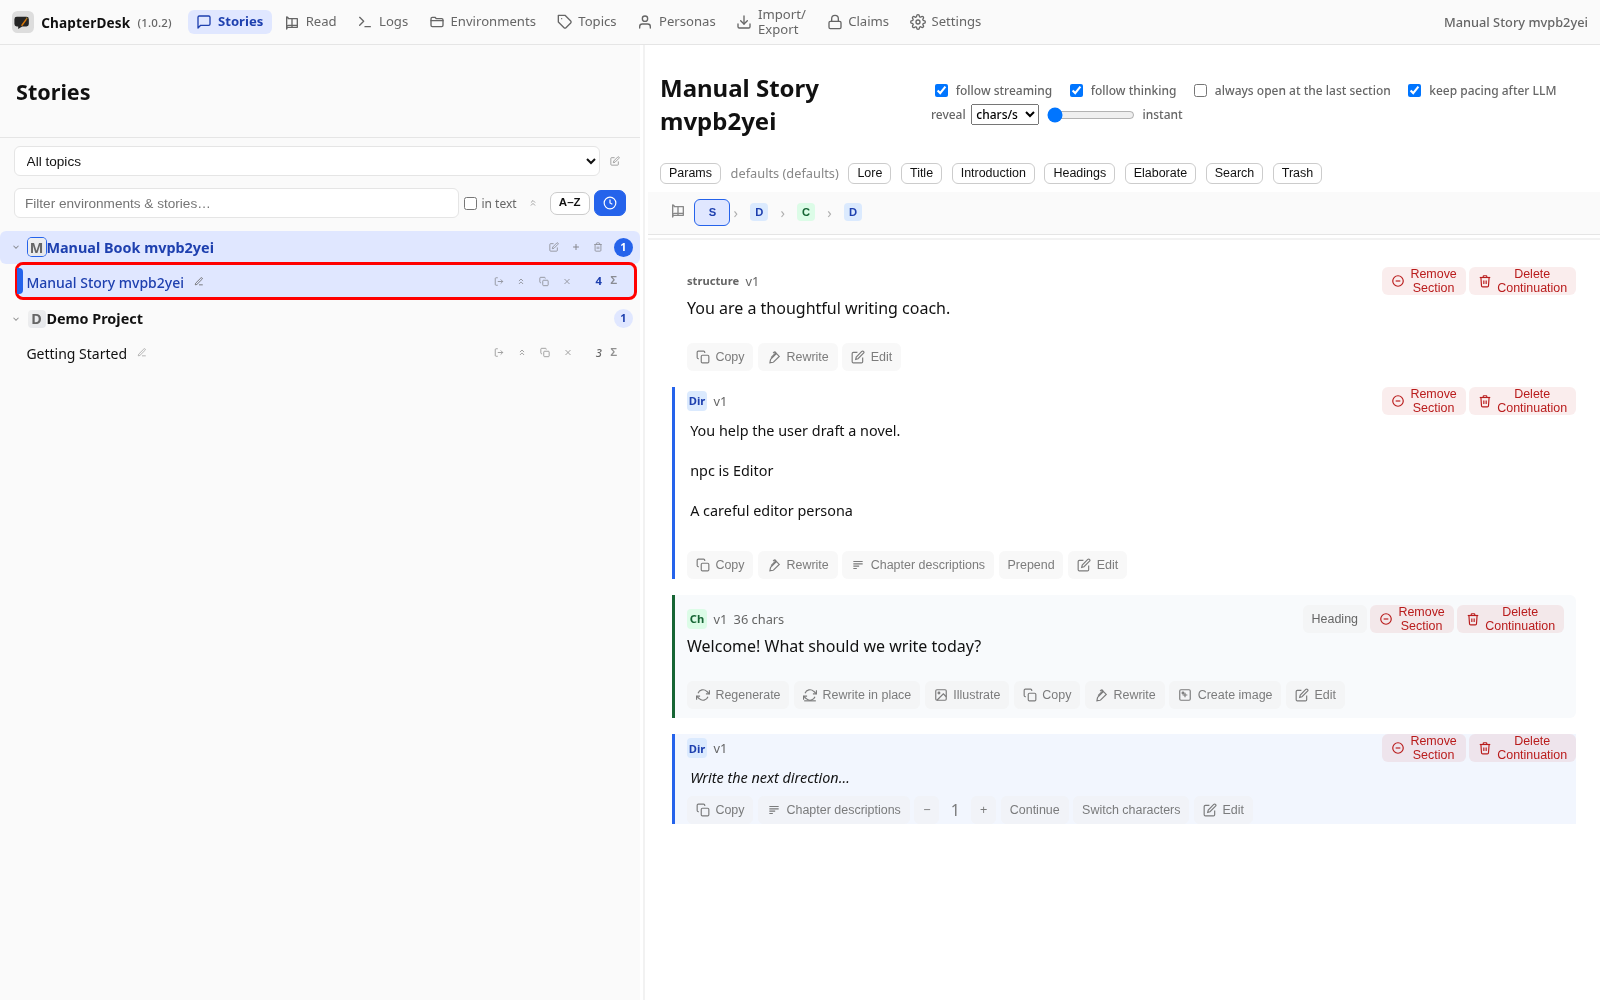Click the A–Z sort toggle
Viewport: 1600px width, 1000px height.
(x=570, y=203)
